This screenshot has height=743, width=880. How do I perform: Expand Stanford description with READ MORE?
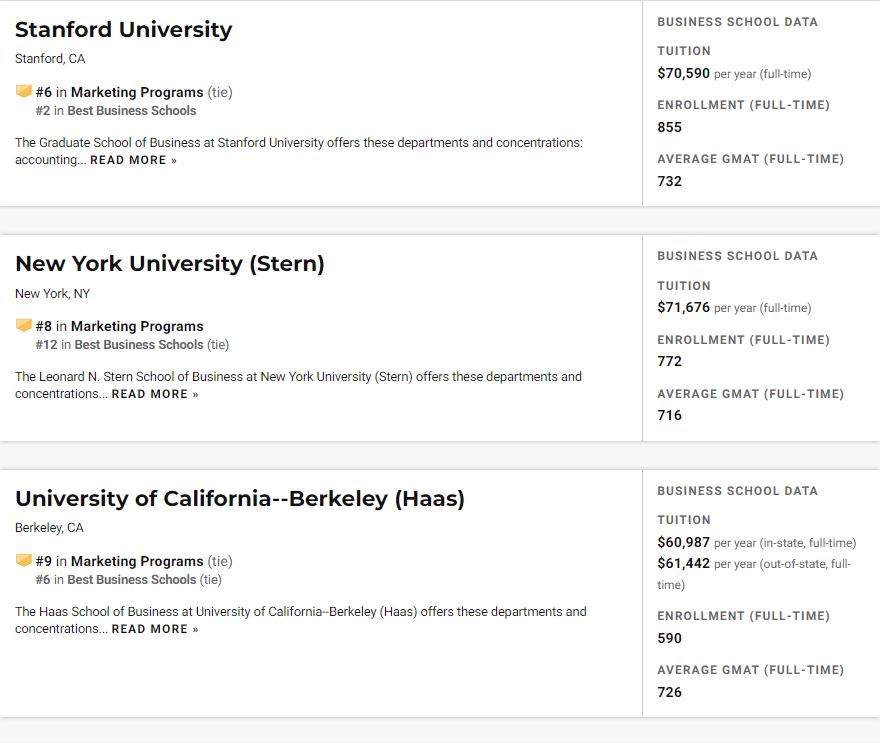point(133,160)
